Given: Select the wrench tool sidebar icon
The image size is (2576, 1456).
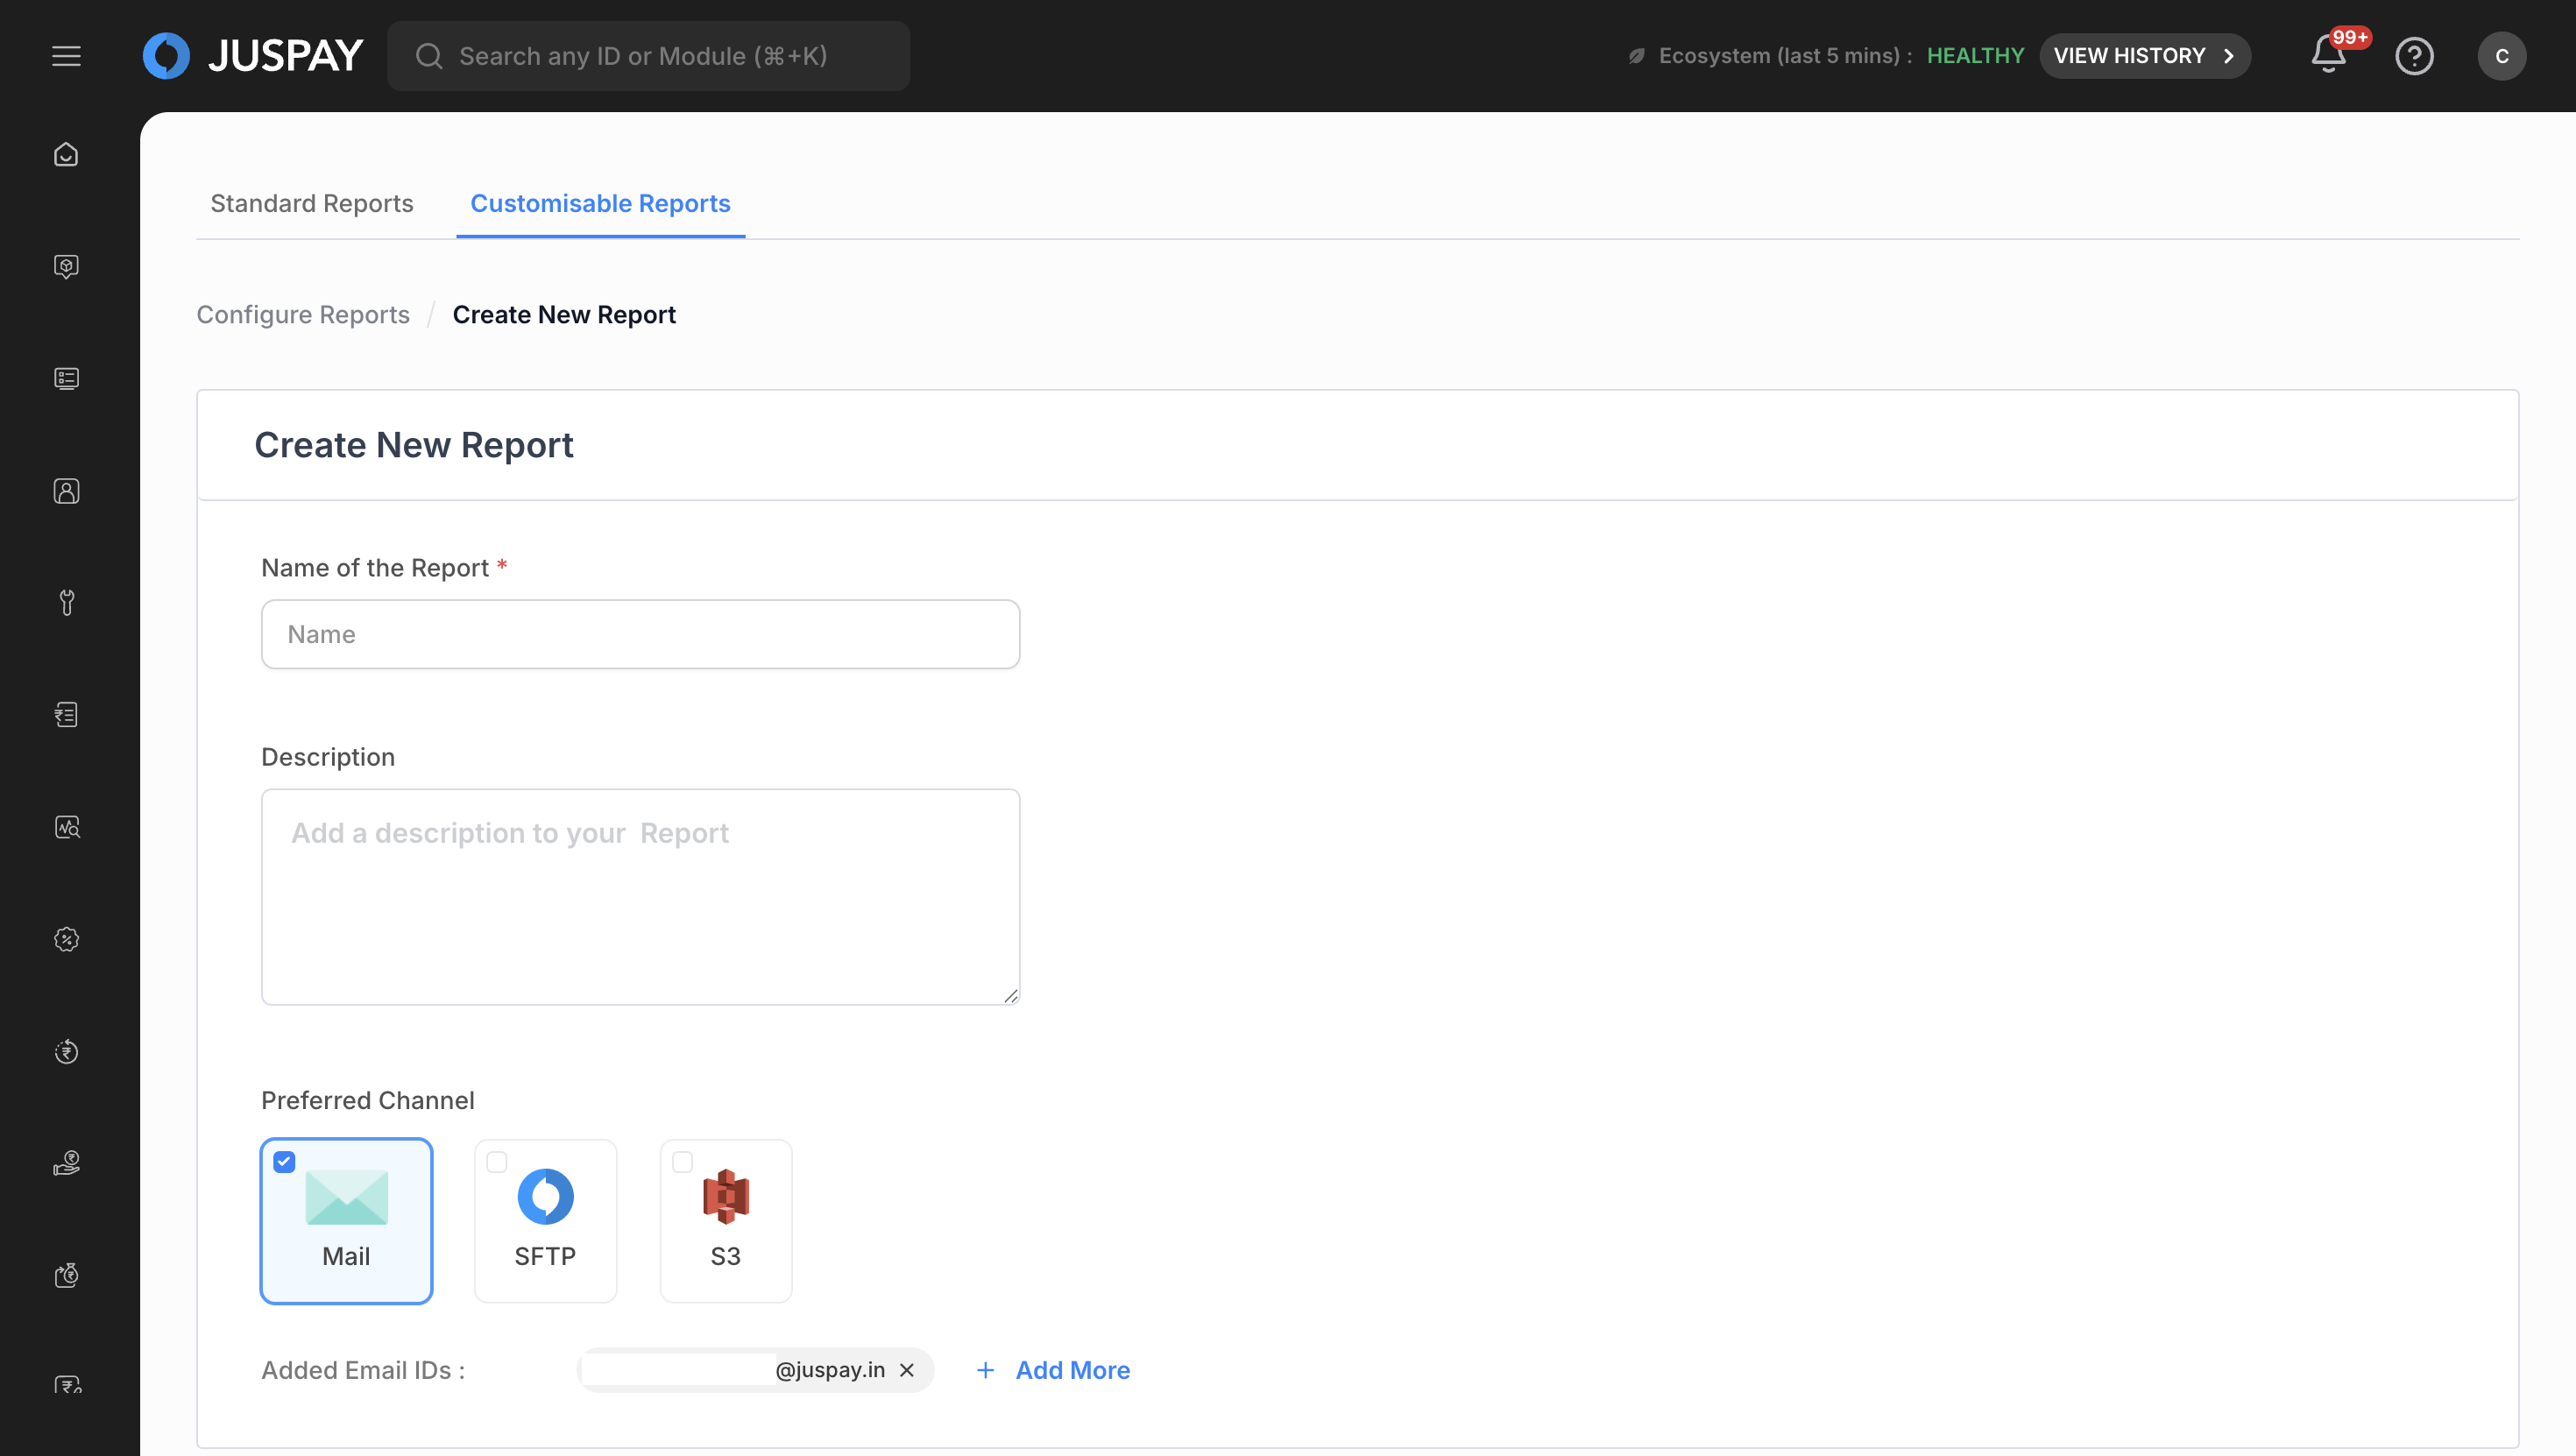Looking at the screenshot, I should tap(66, 602).
